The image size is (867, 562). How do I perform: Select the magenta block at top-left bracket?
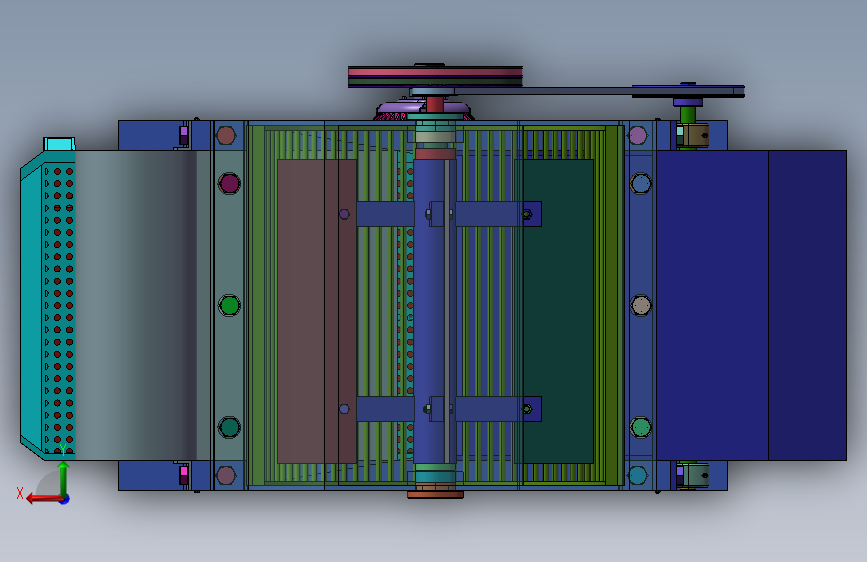(184, 136)
